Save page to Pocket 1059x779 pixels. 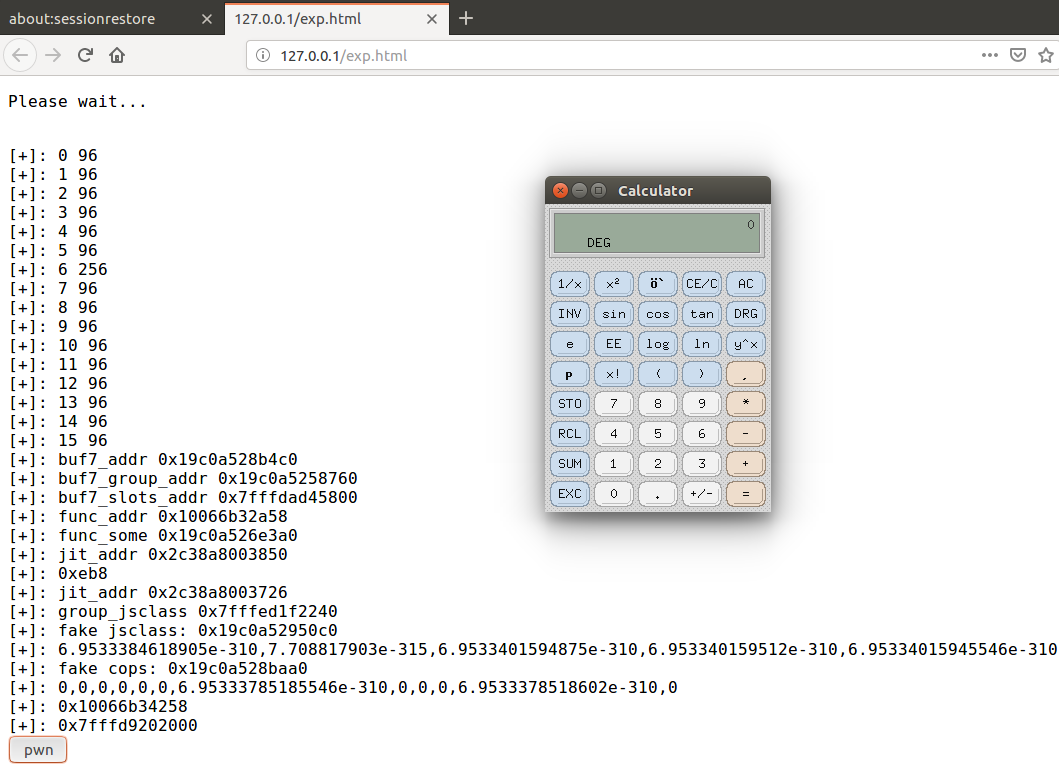(x=1018, y=55)
